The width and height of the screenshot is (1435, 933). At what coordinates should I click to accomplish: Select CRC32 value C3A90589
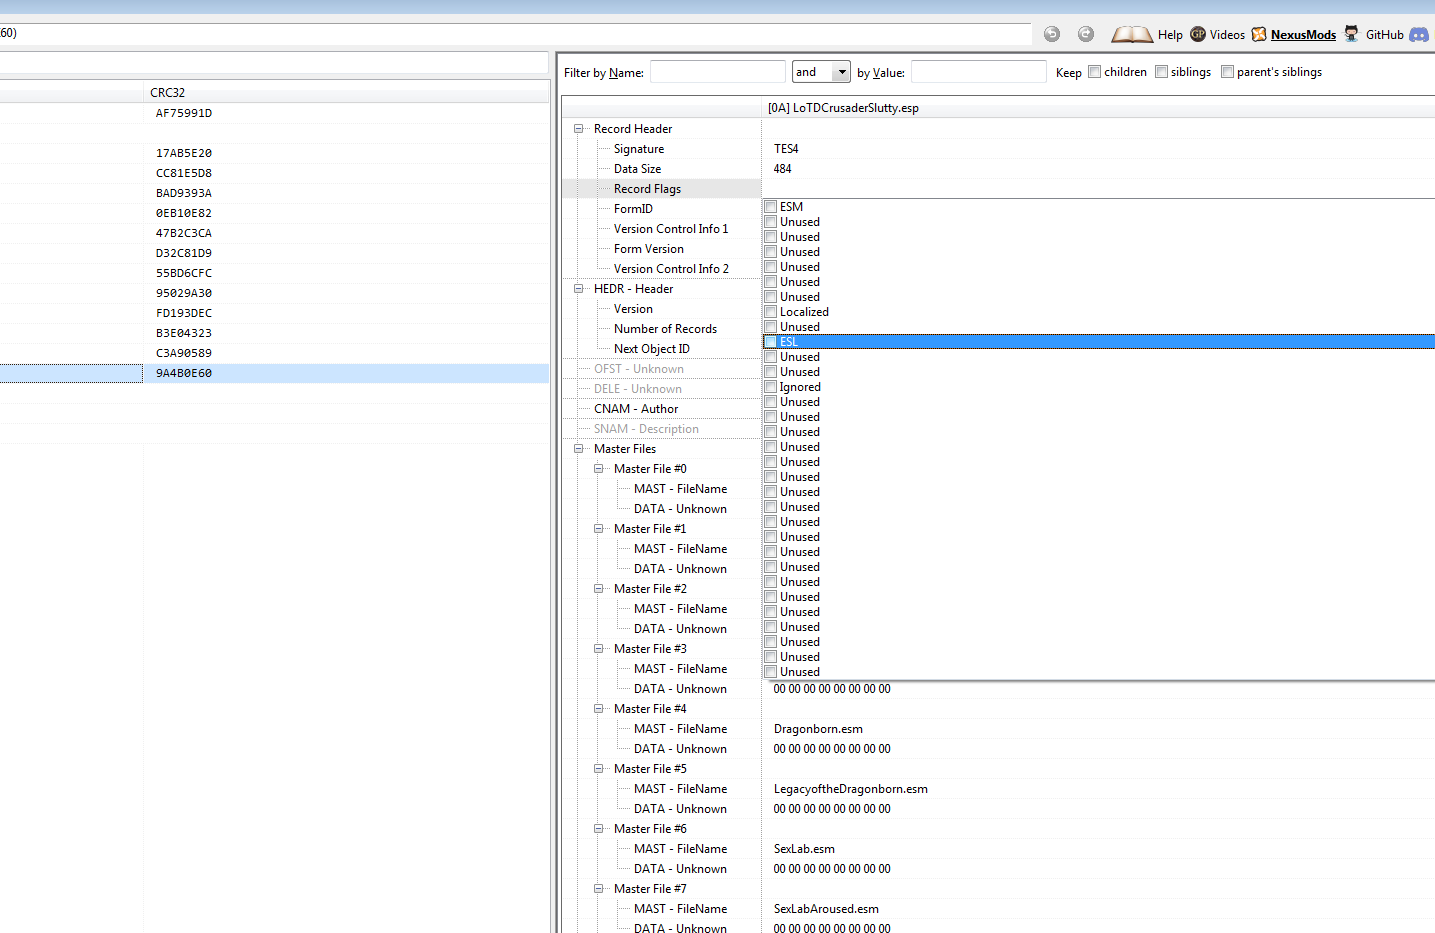point(184,353)
